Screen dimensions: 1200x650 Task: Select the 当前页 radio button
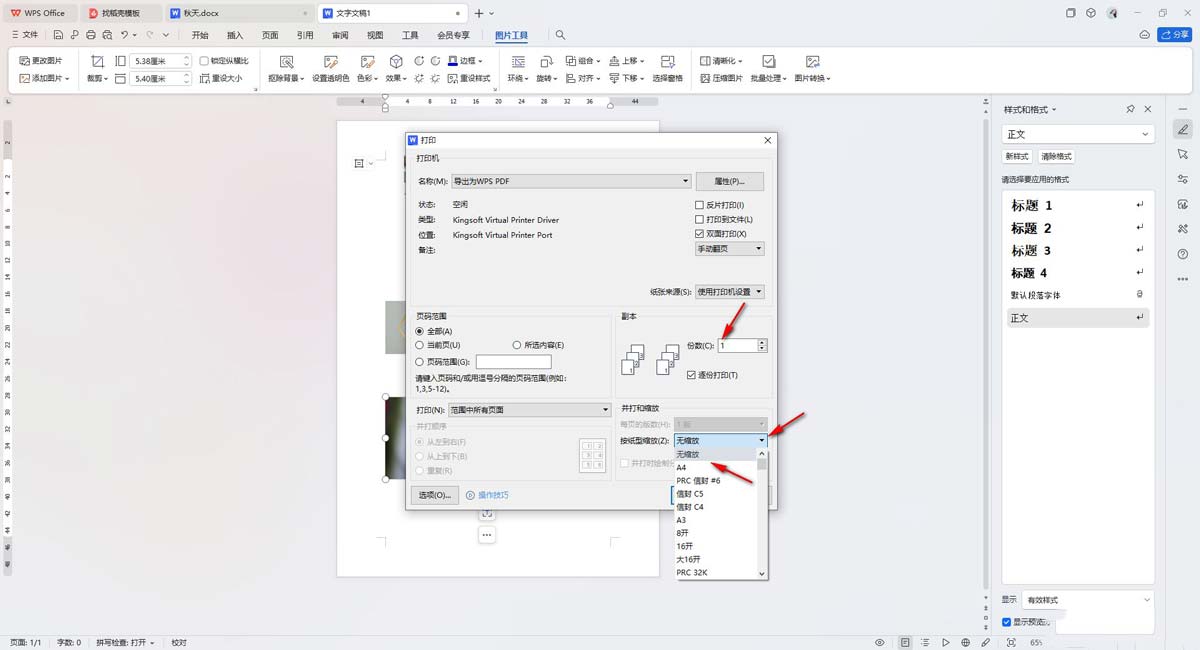coord(420,345)
